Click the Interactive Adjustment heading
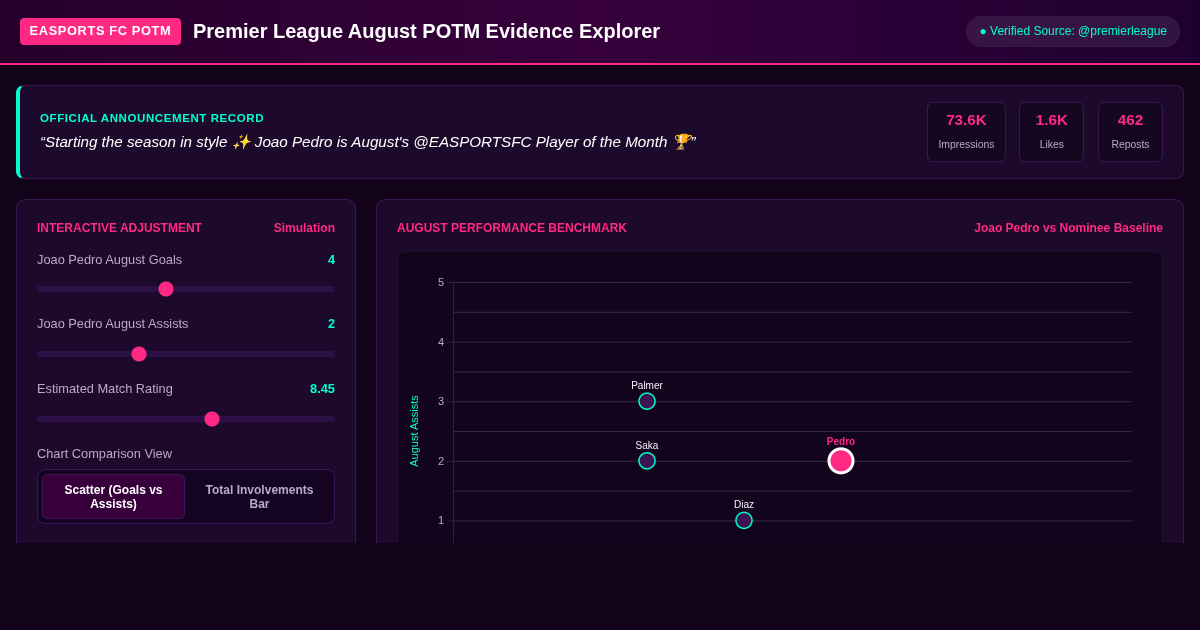 [119, 228]
